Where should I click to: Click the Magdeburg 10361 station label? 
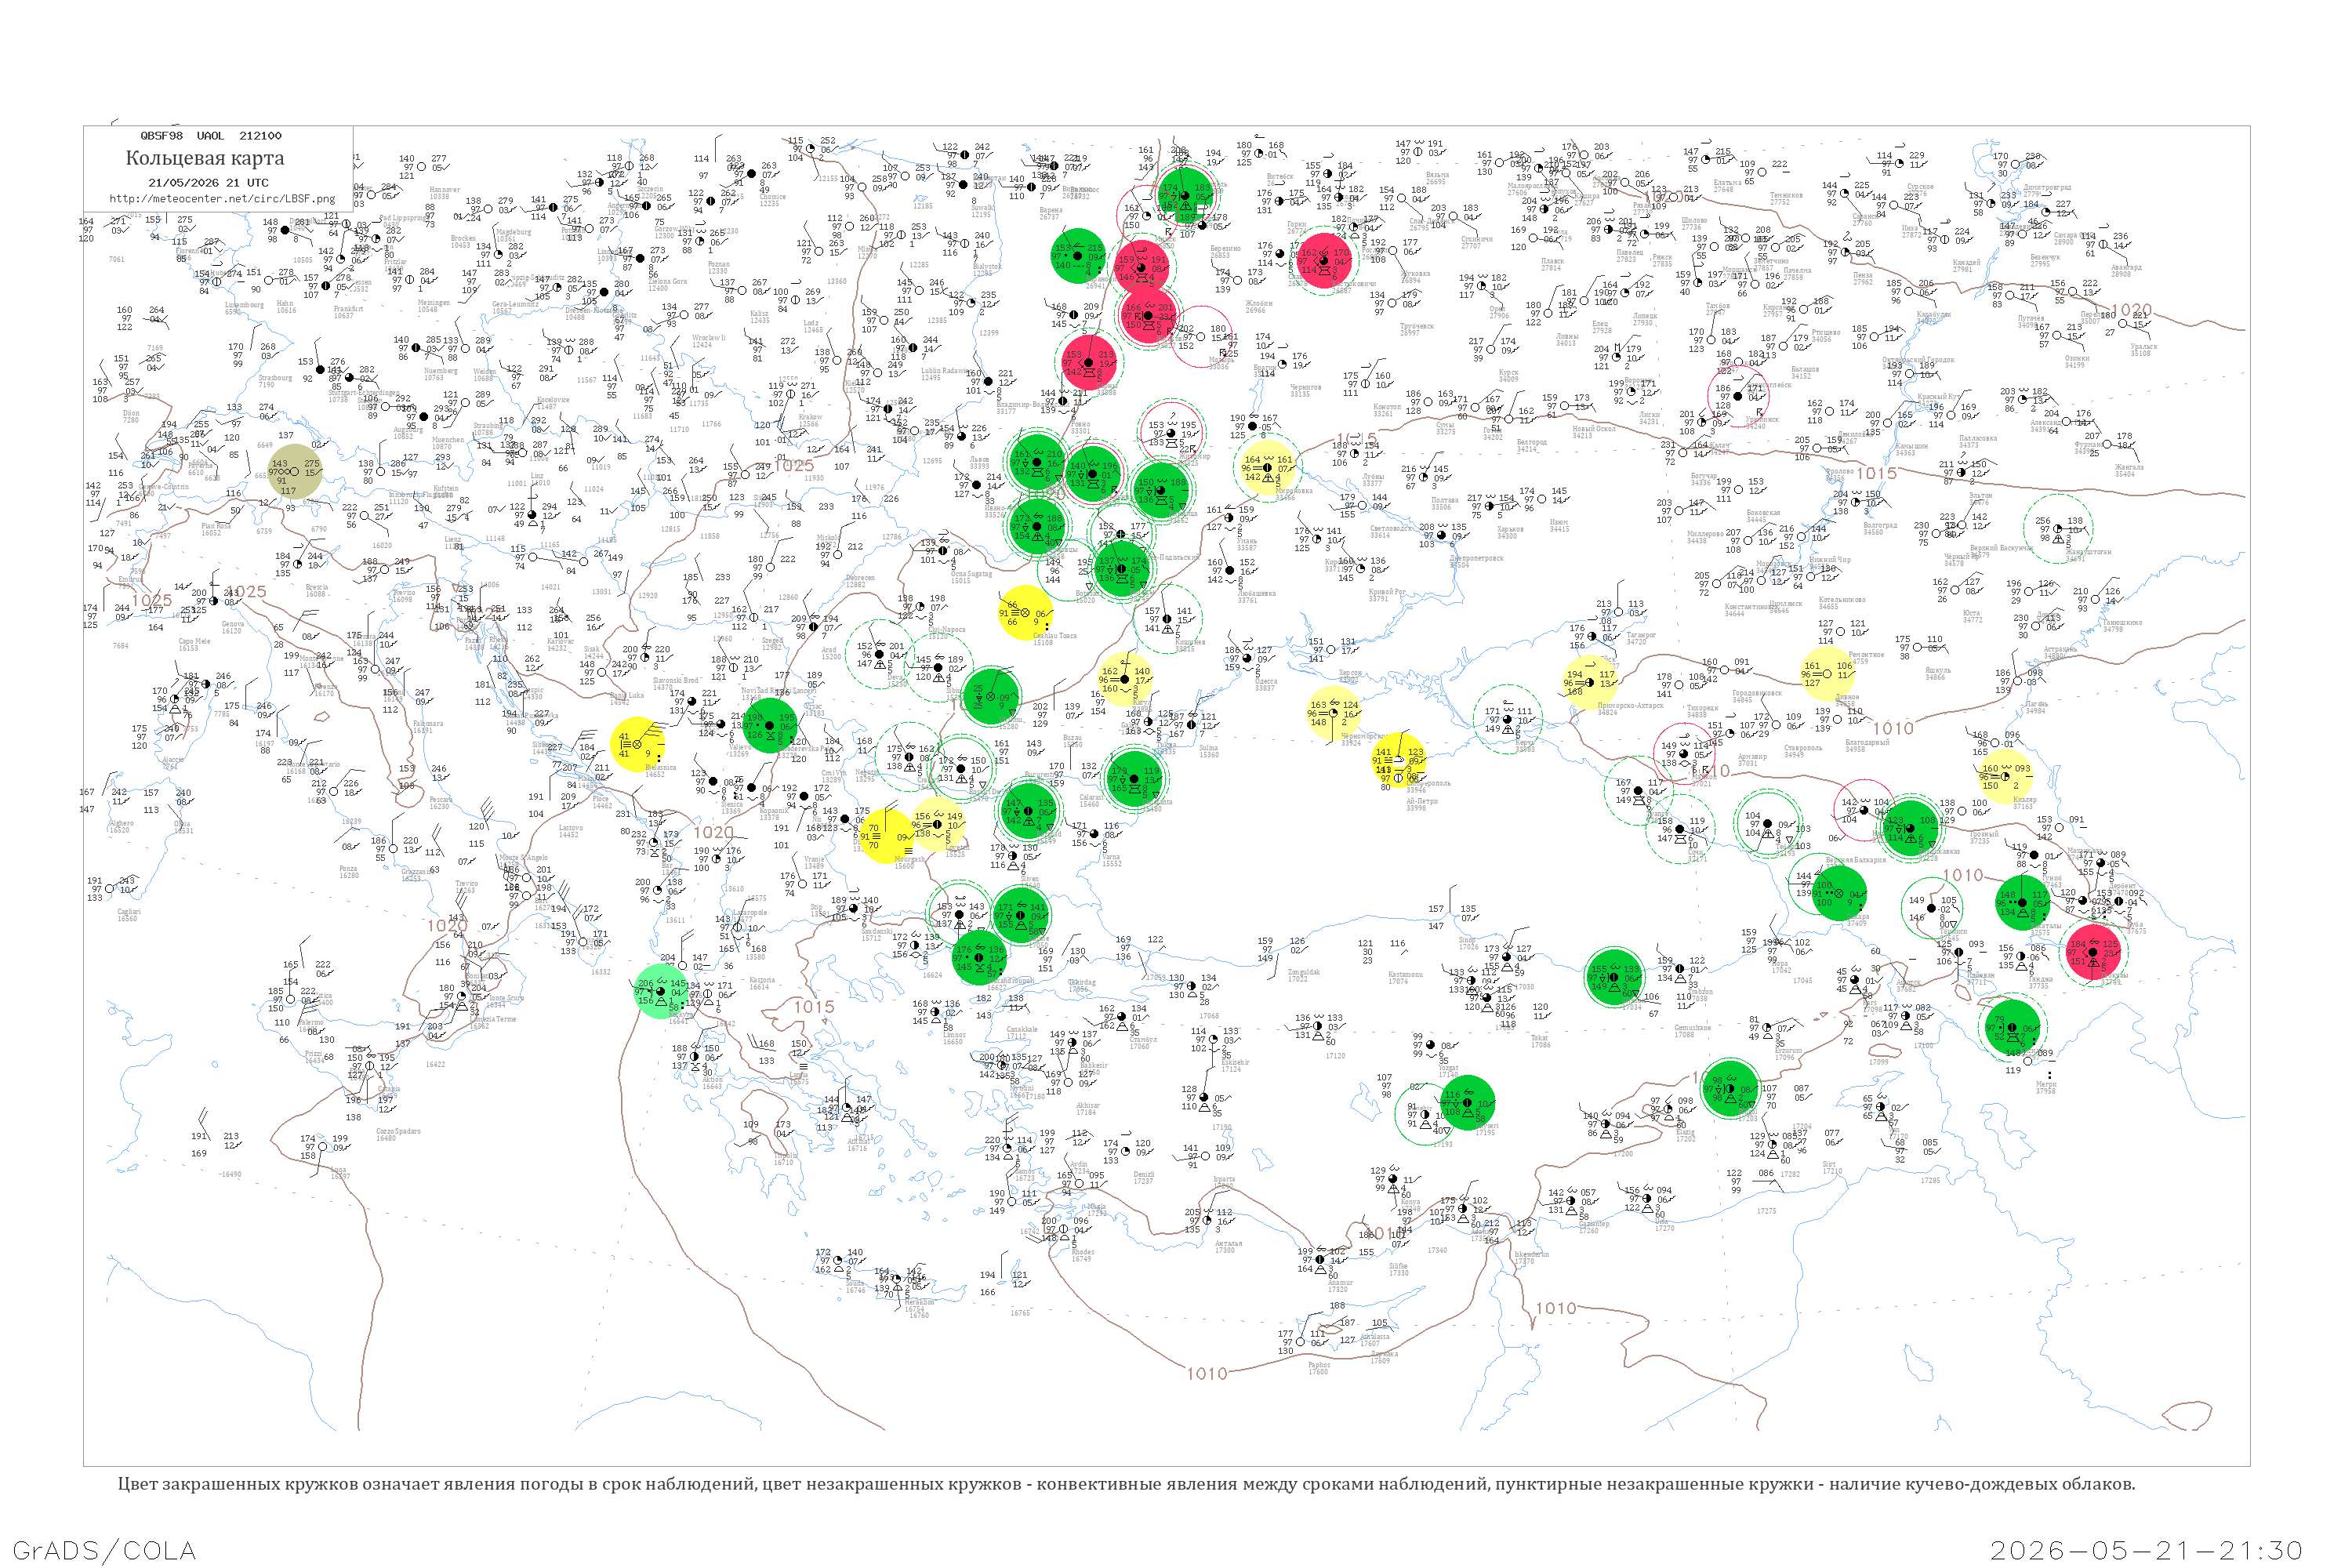(x=514, y=235)
